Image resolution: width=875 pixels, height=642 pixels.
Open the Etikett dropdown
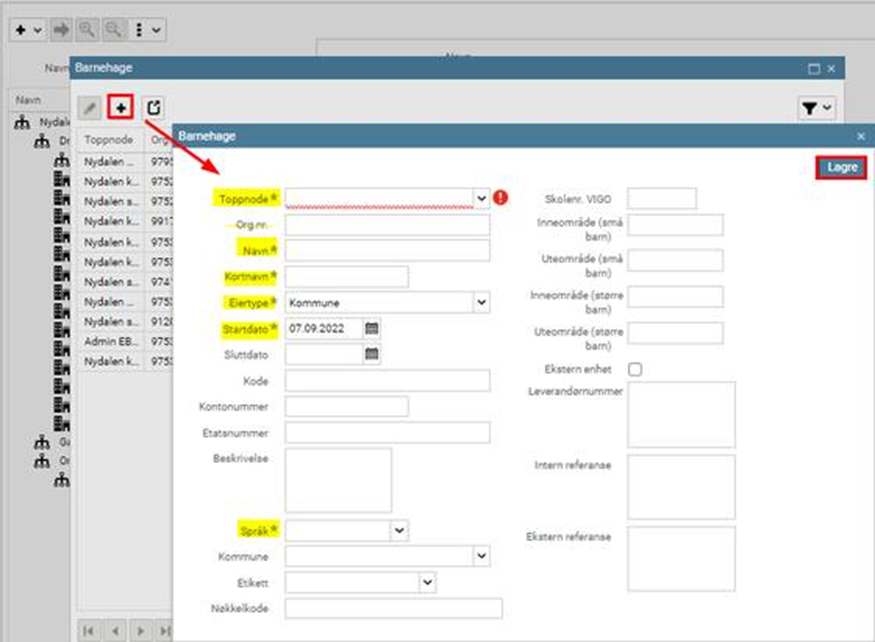pos(427,582)
